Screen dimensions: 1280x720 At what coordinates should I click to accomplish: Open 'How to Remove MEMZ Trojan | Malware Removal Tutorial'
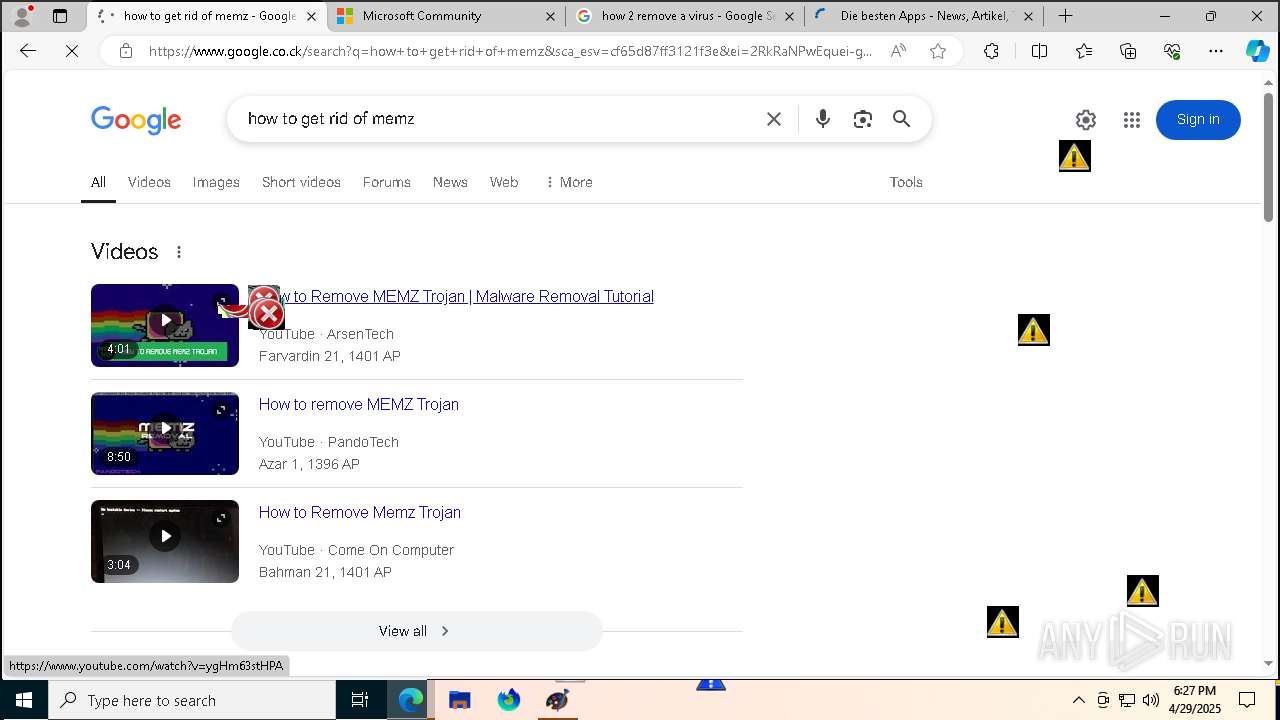click(456, 296)
